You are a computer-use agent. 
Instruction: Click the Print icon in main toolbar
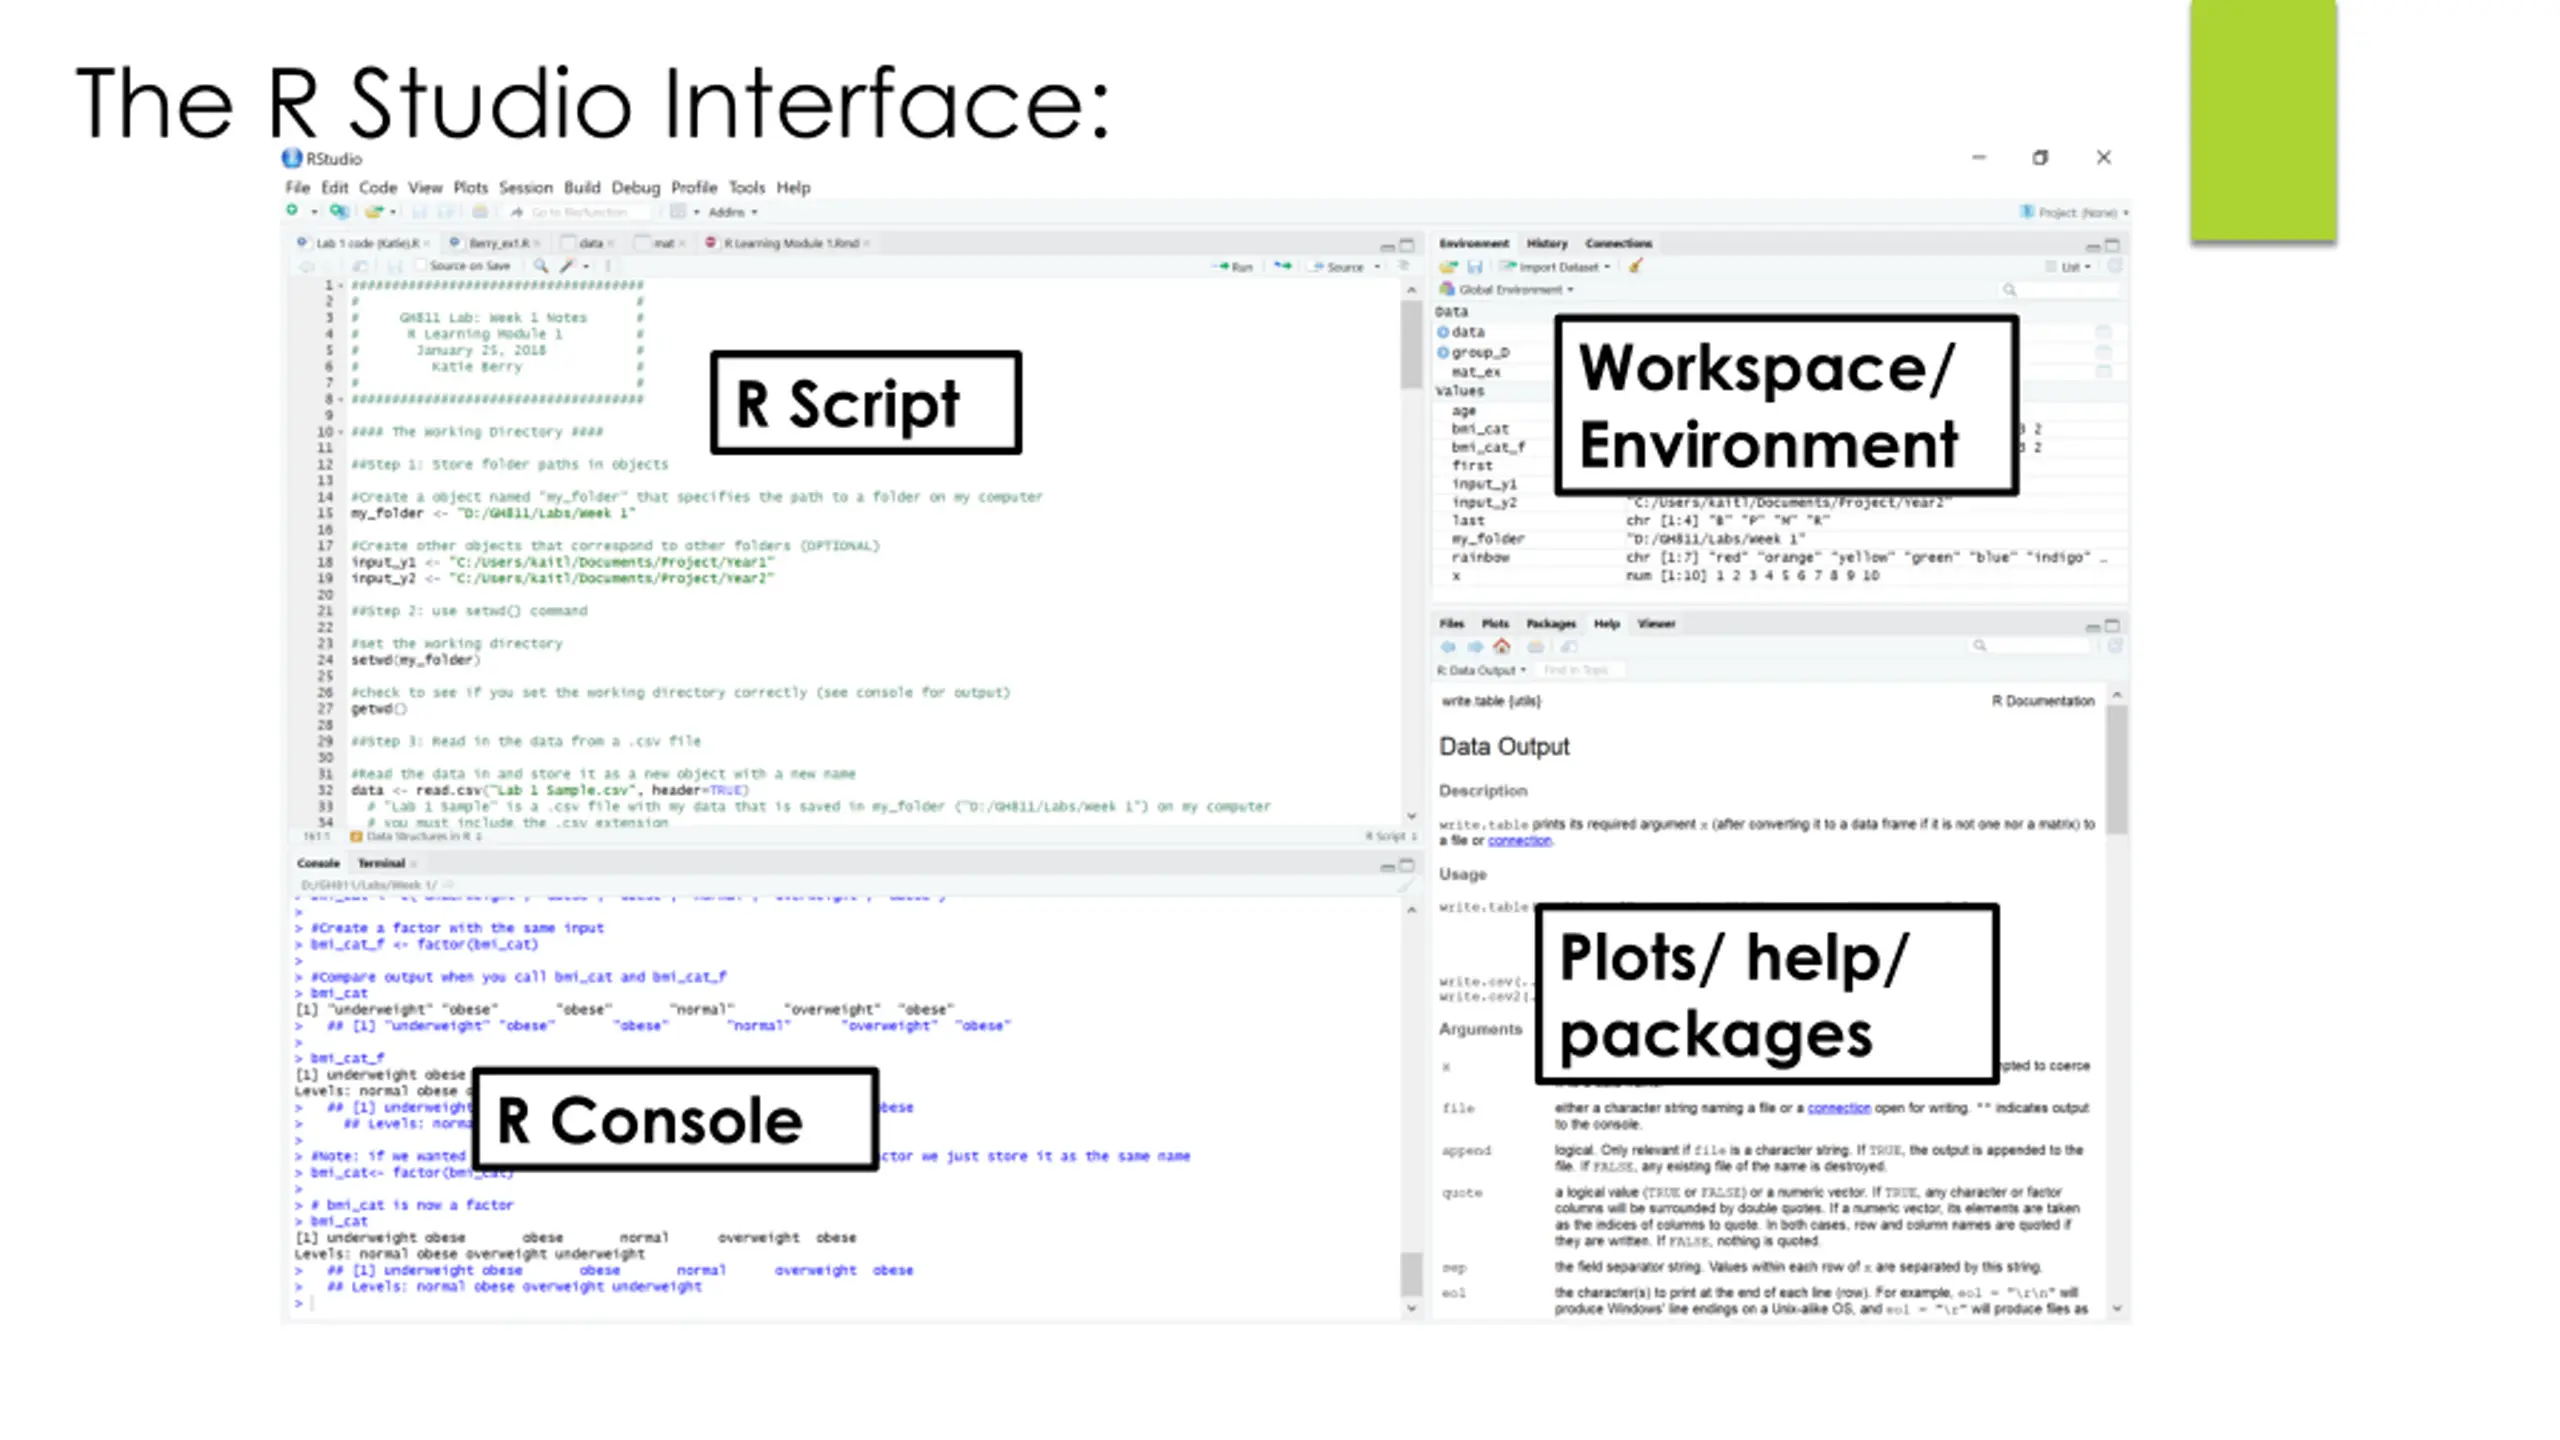[x=480, y=211]
